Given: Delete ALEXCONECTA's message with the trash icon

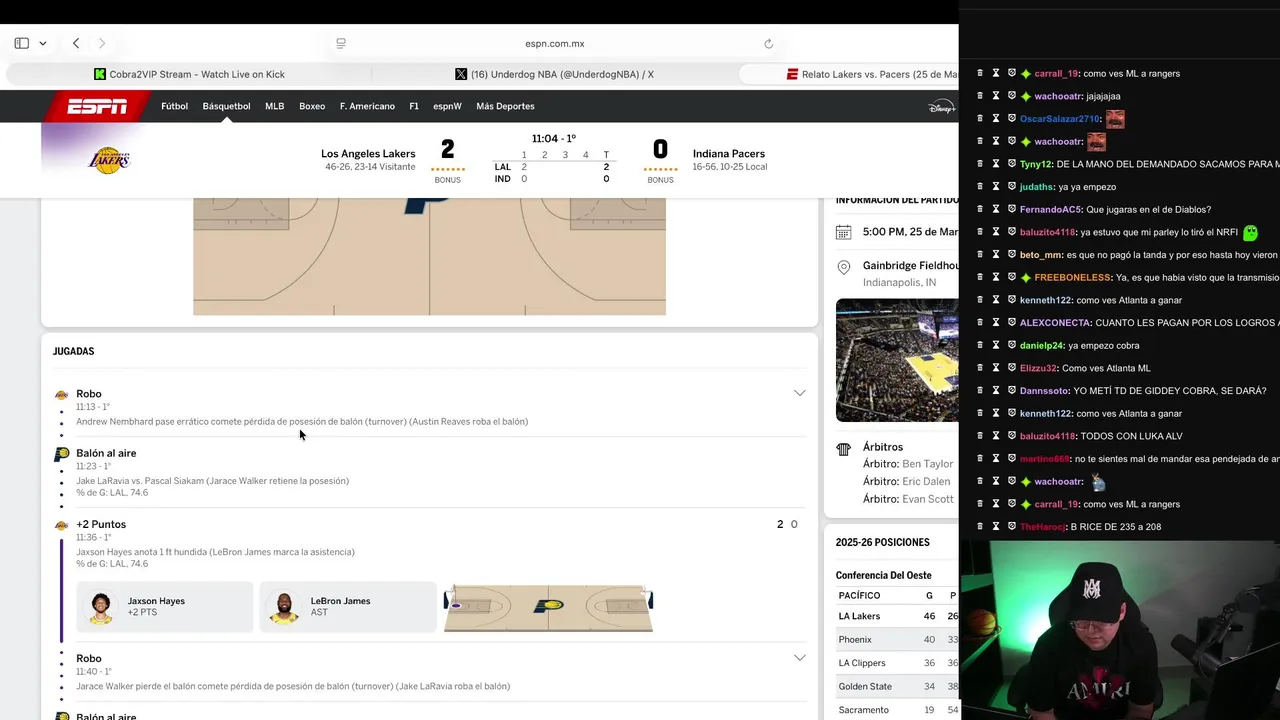Looking at the screenshot, I should 980,323.
